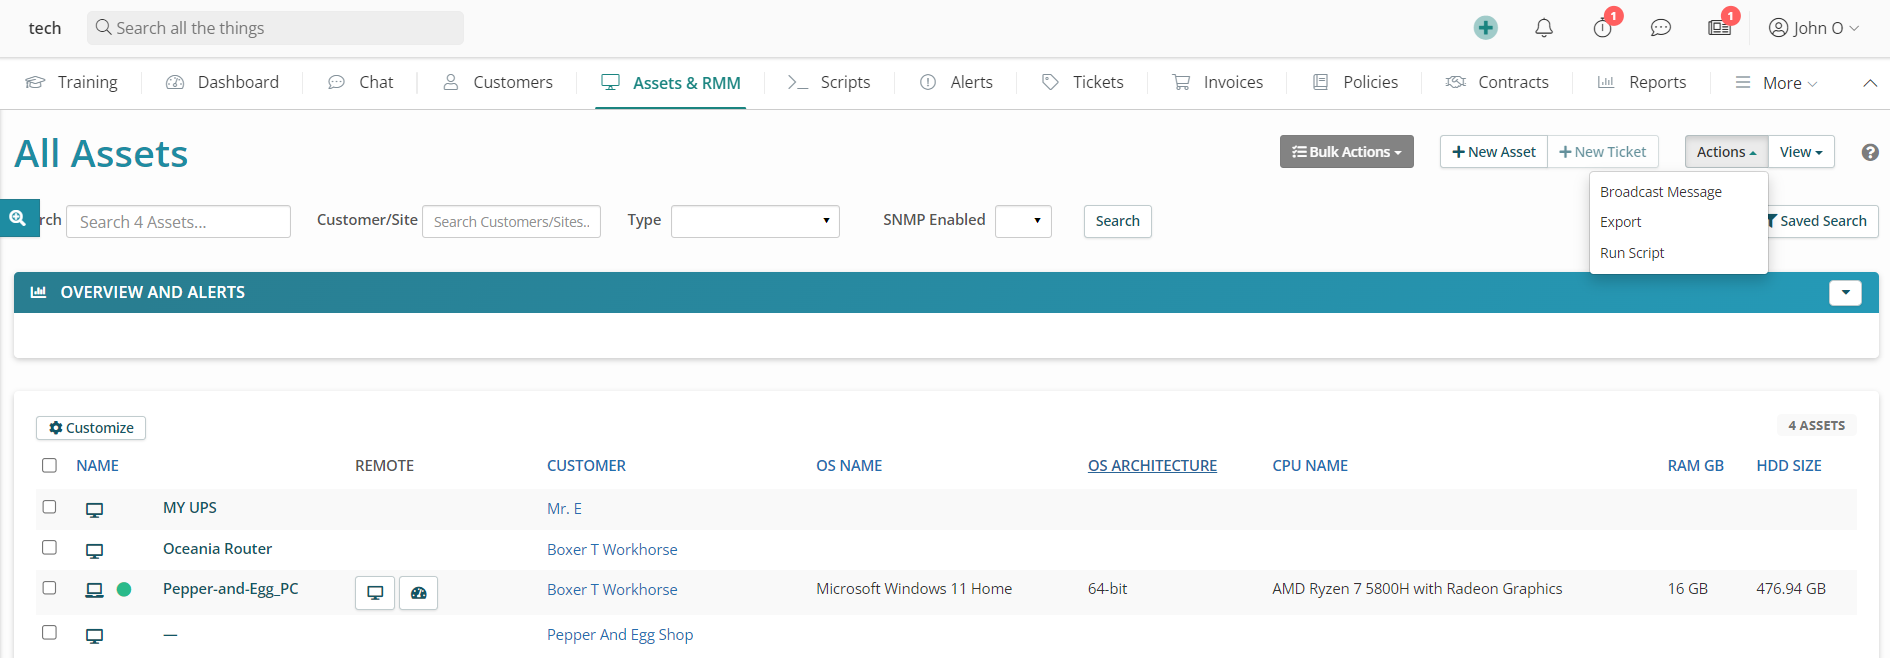Screen dimensions: 1890x658
Task: Check the MY UPS row checkbox
Action: (x=49, y=507)
